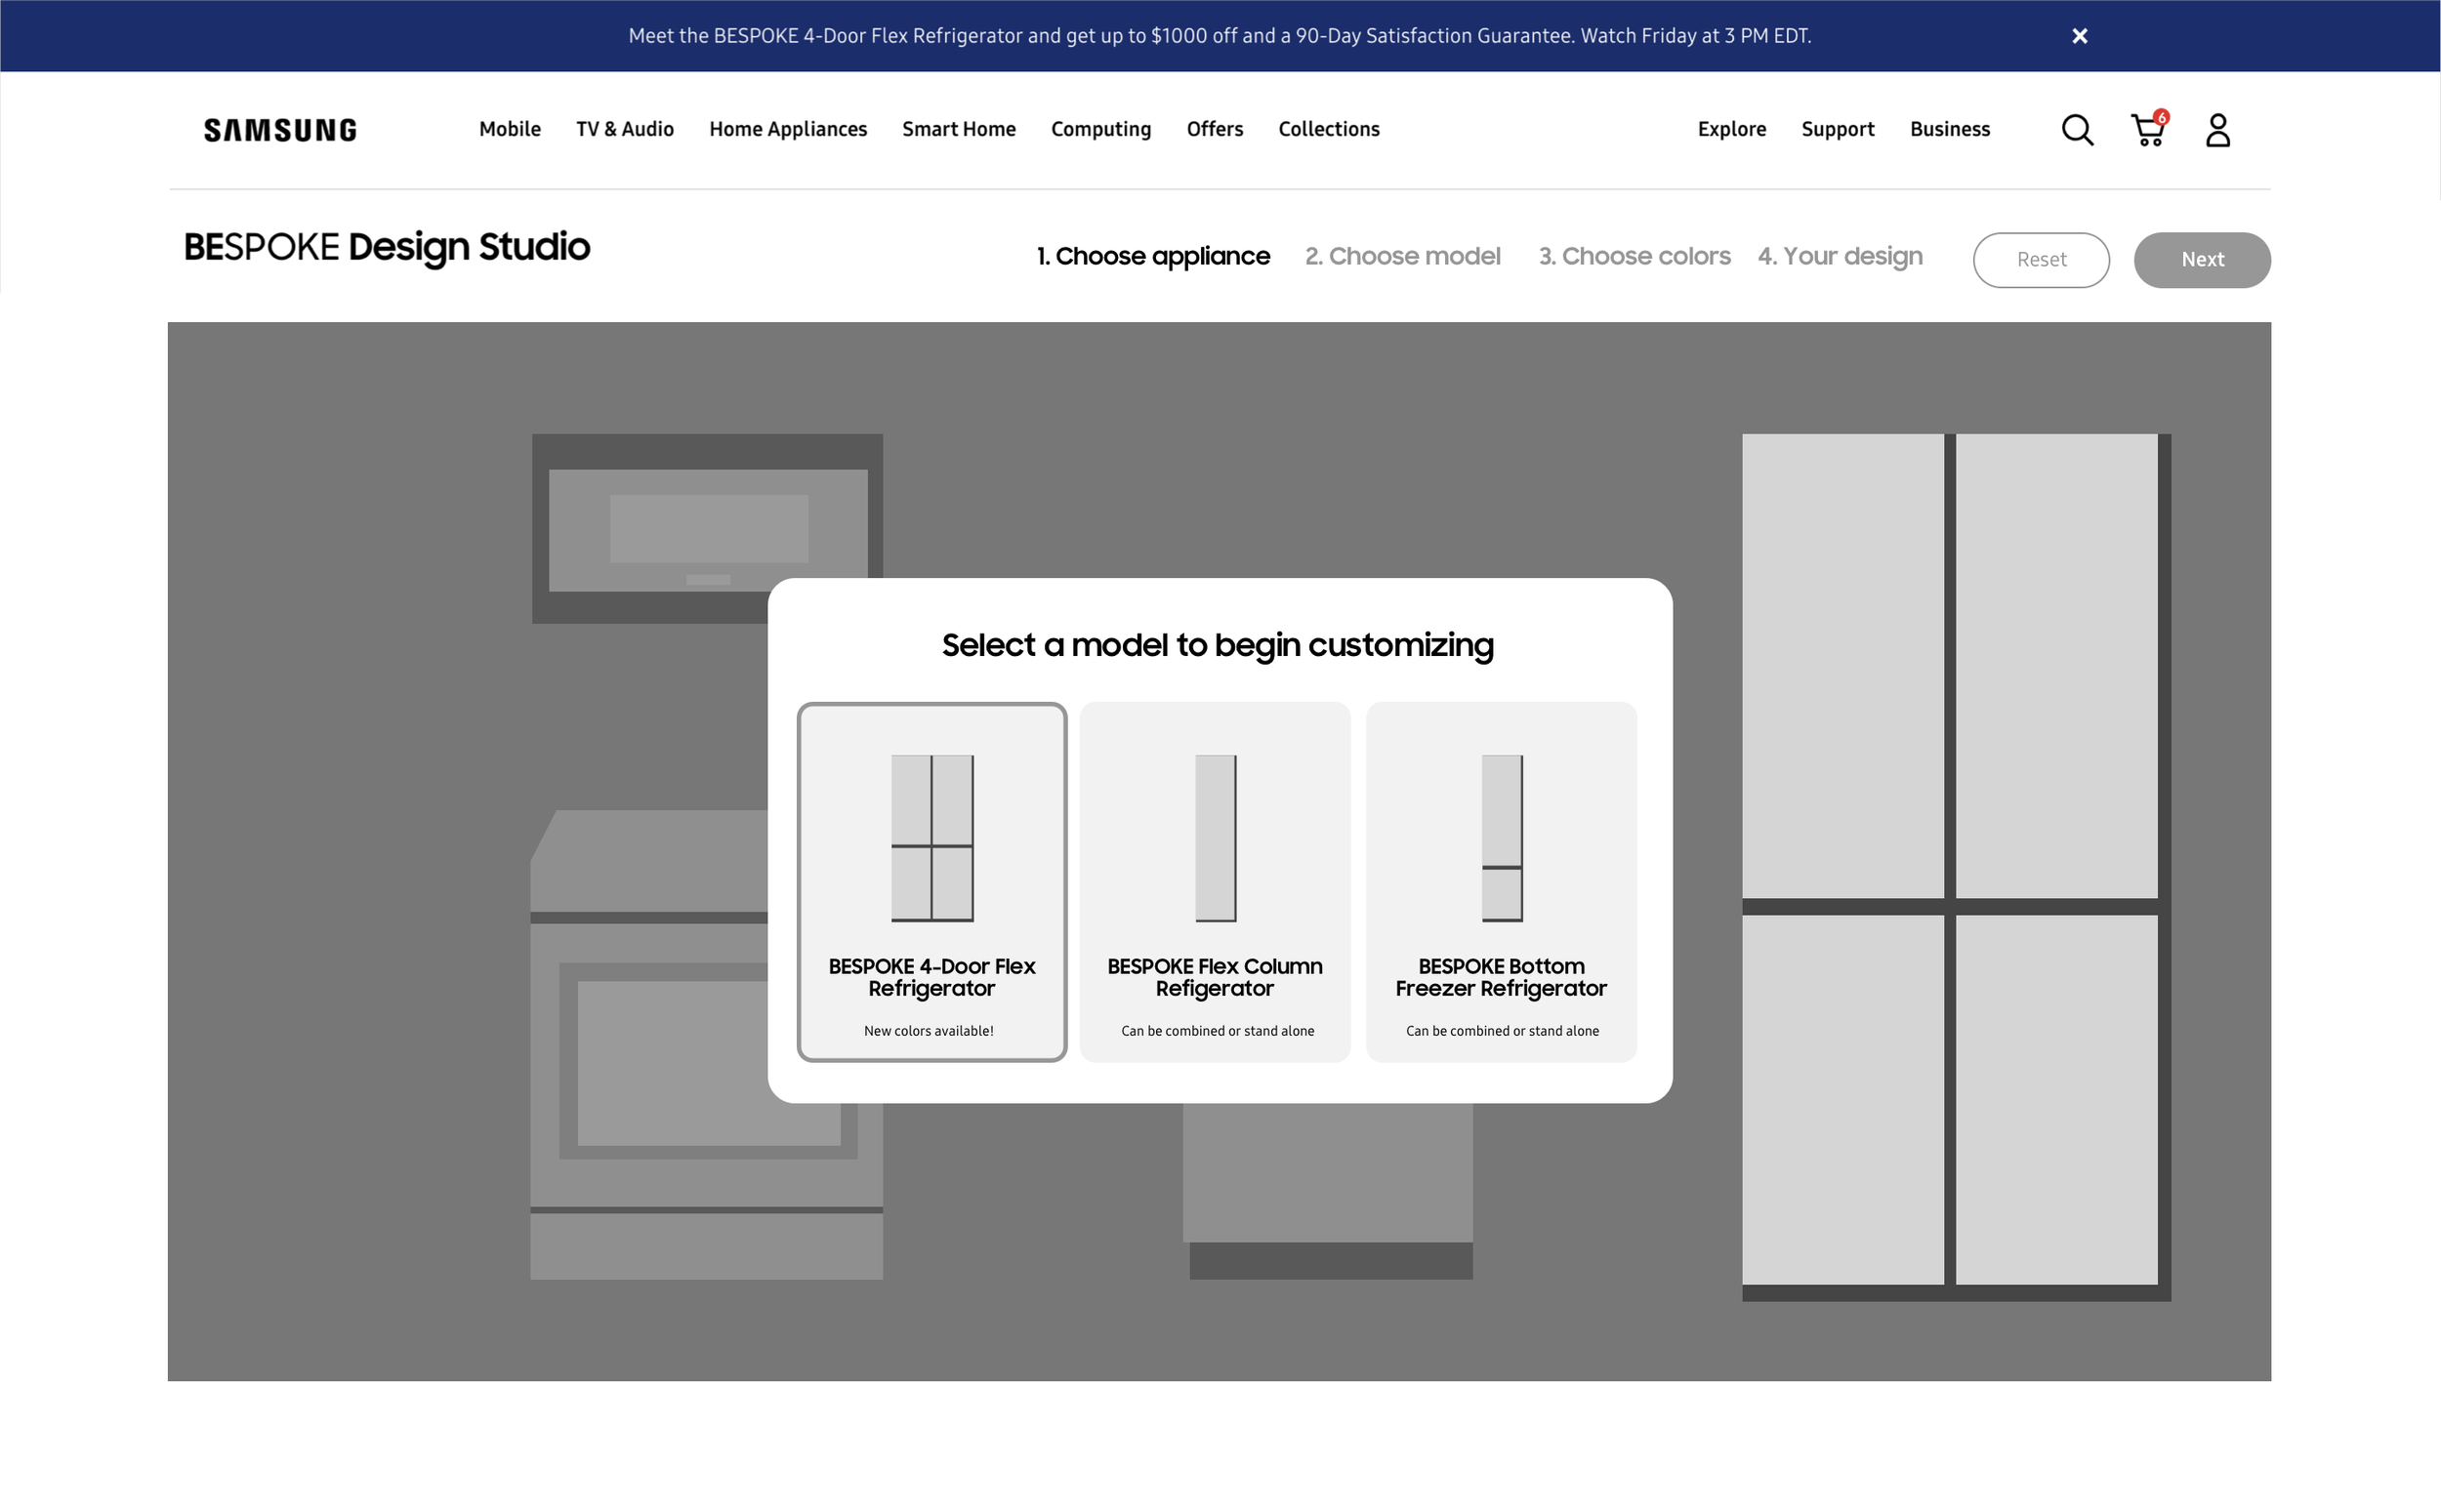Open the Mobile menu
2441x1512 pixels.
coord(509,129)
